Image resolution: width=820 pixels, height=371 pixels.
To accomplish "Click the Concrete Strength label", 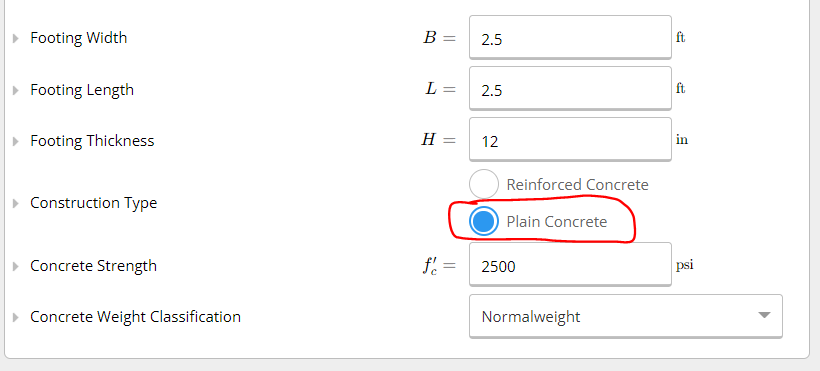I will pyautogui.click(x=94, y=266).
